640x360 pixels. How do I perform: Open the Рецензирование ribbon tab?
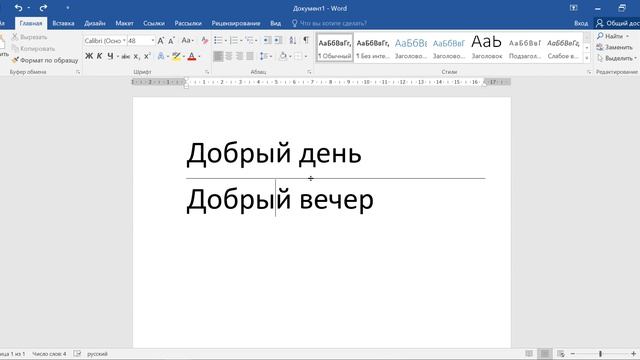tap(236, 23)
